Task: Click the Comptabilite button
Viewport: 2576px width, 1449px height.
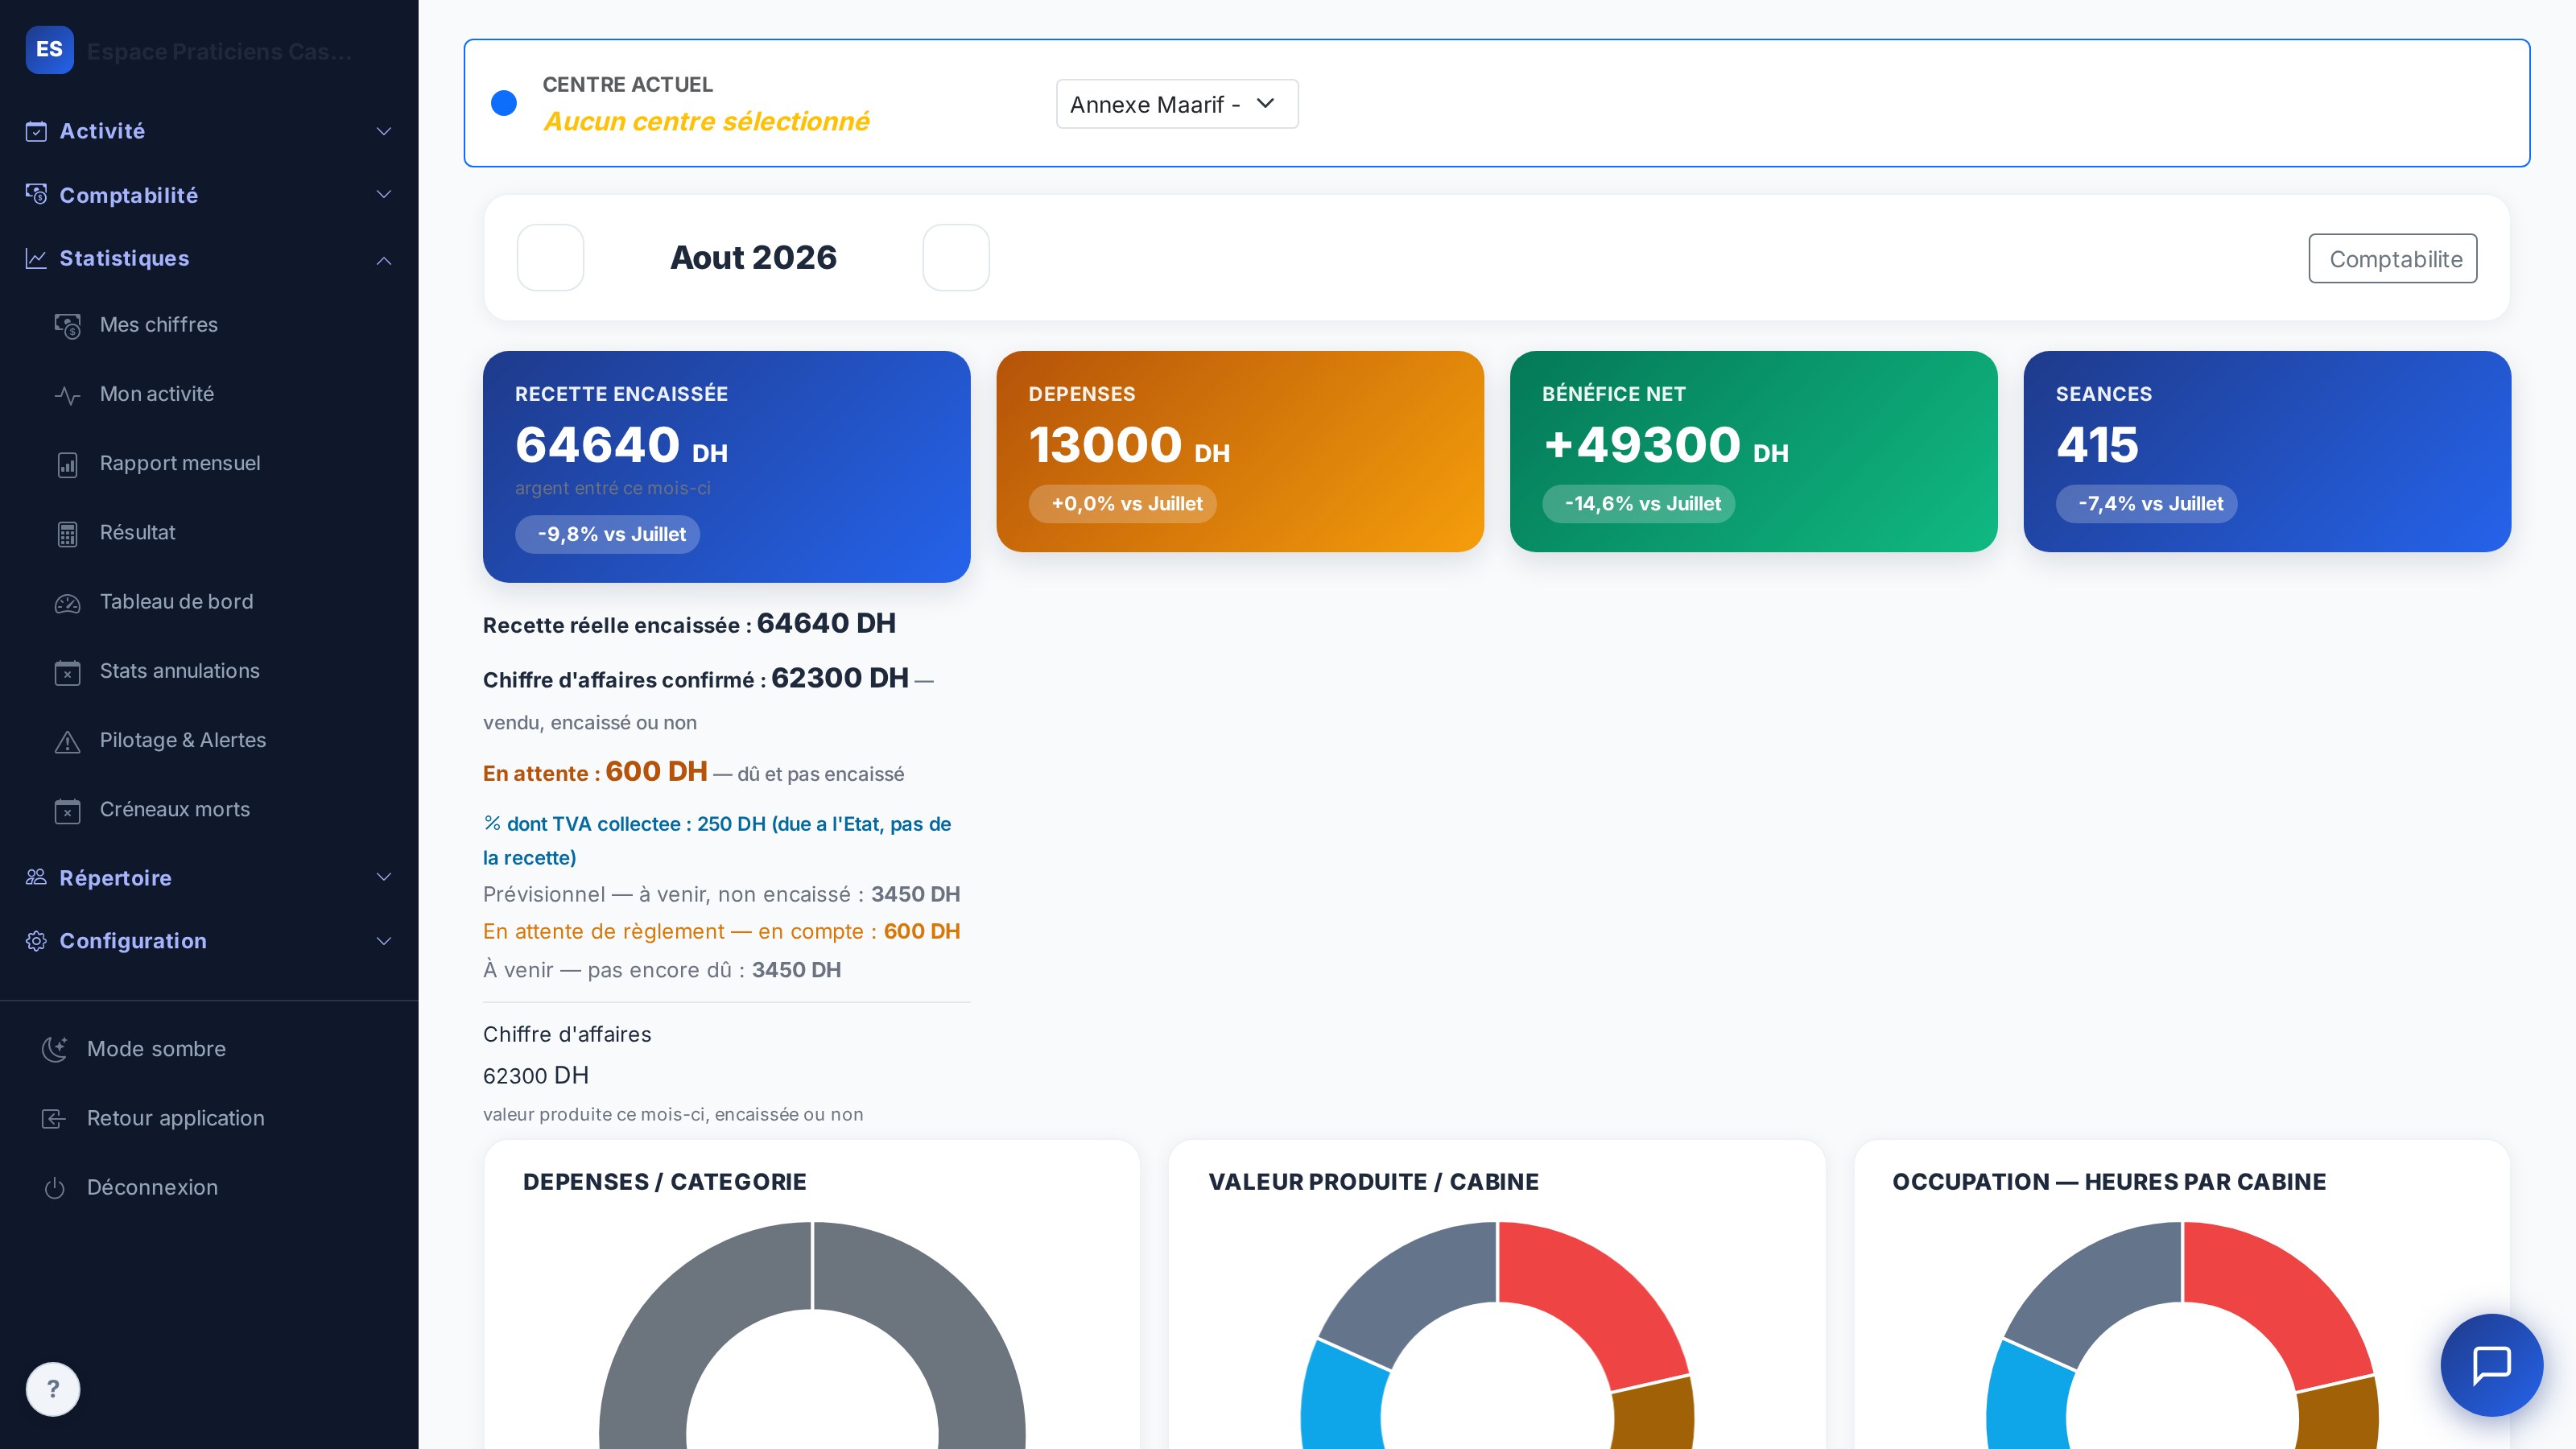Action: click(2392, 259)
